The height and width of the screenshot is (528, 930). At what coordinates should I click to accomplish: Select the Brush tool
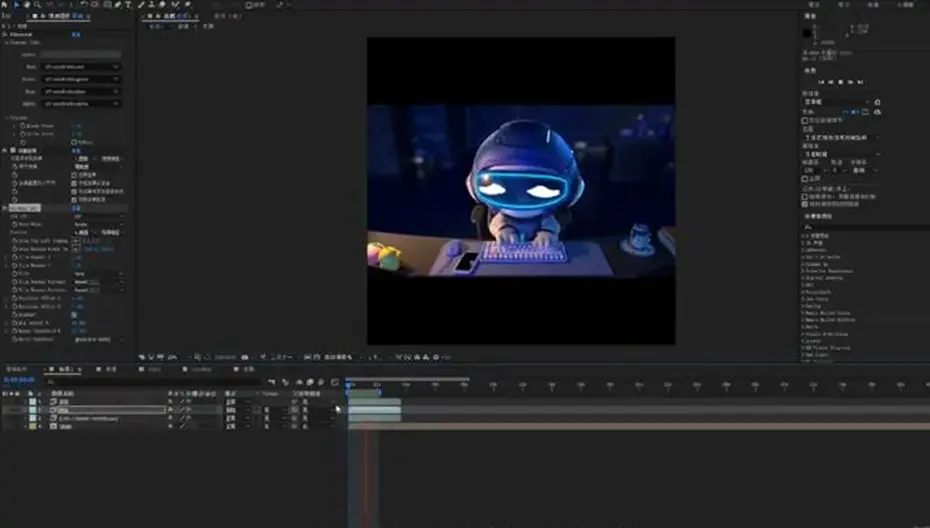(142, 5)
